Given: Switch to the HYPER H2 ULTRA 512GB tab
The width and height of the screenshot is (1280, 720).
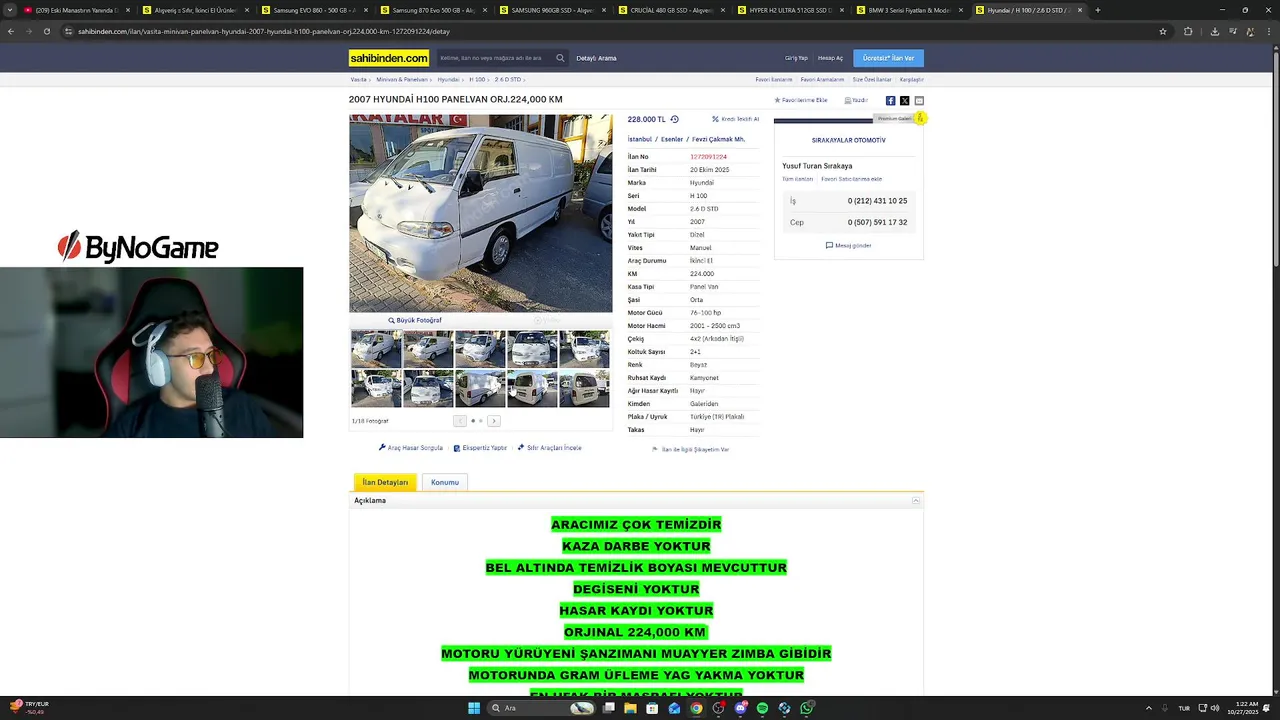Looking at the screenshot, I should click(790, 10).
